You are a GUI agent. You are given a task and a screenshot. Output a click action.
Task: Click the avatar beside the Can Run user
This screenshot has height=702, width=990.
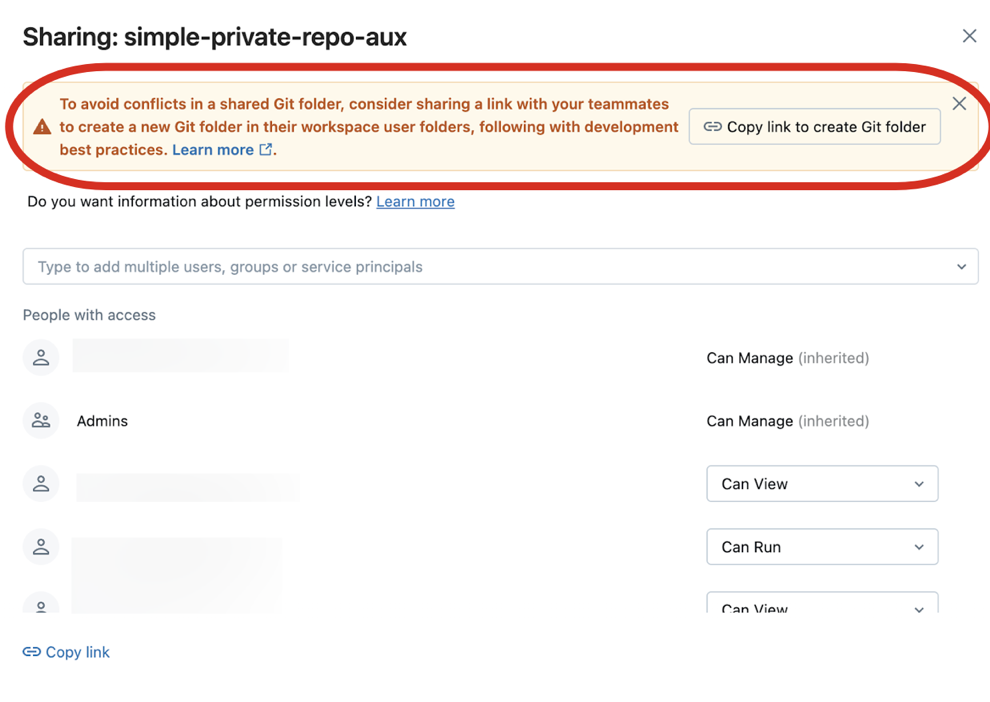41,546
